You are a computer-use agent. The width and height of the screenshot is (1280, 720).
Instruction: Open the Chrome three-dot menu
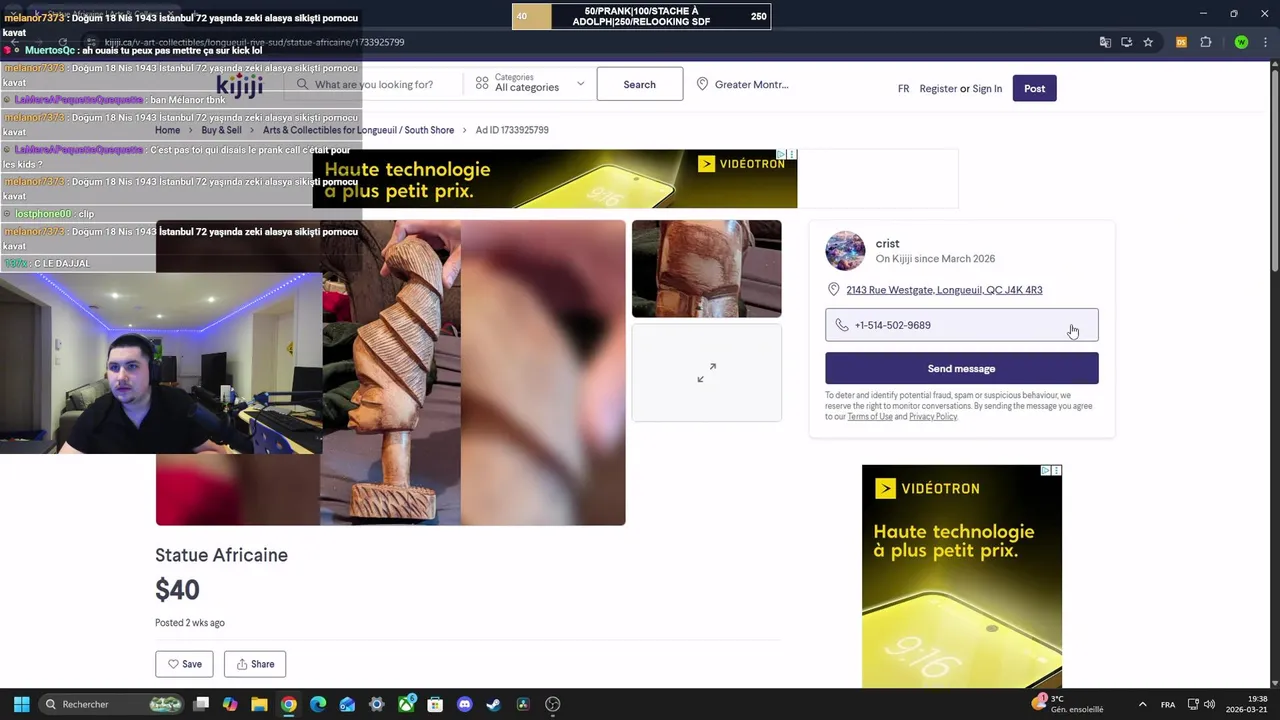point(1264,42)
